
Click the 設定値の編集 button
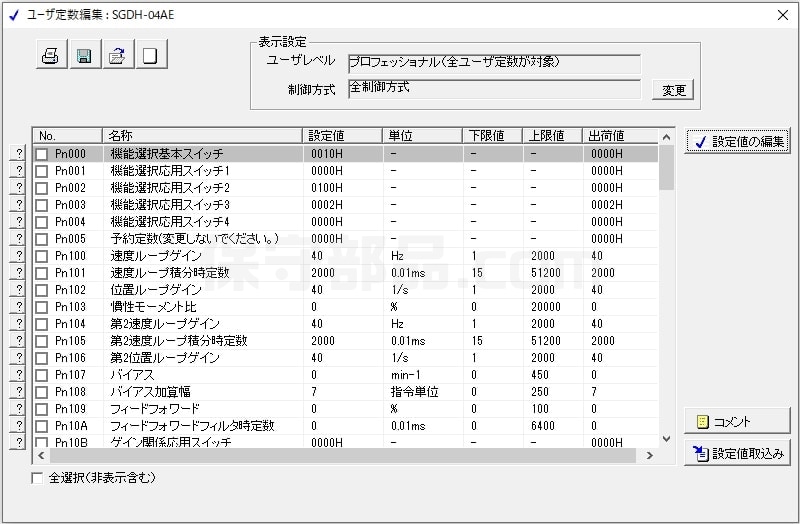737,142
